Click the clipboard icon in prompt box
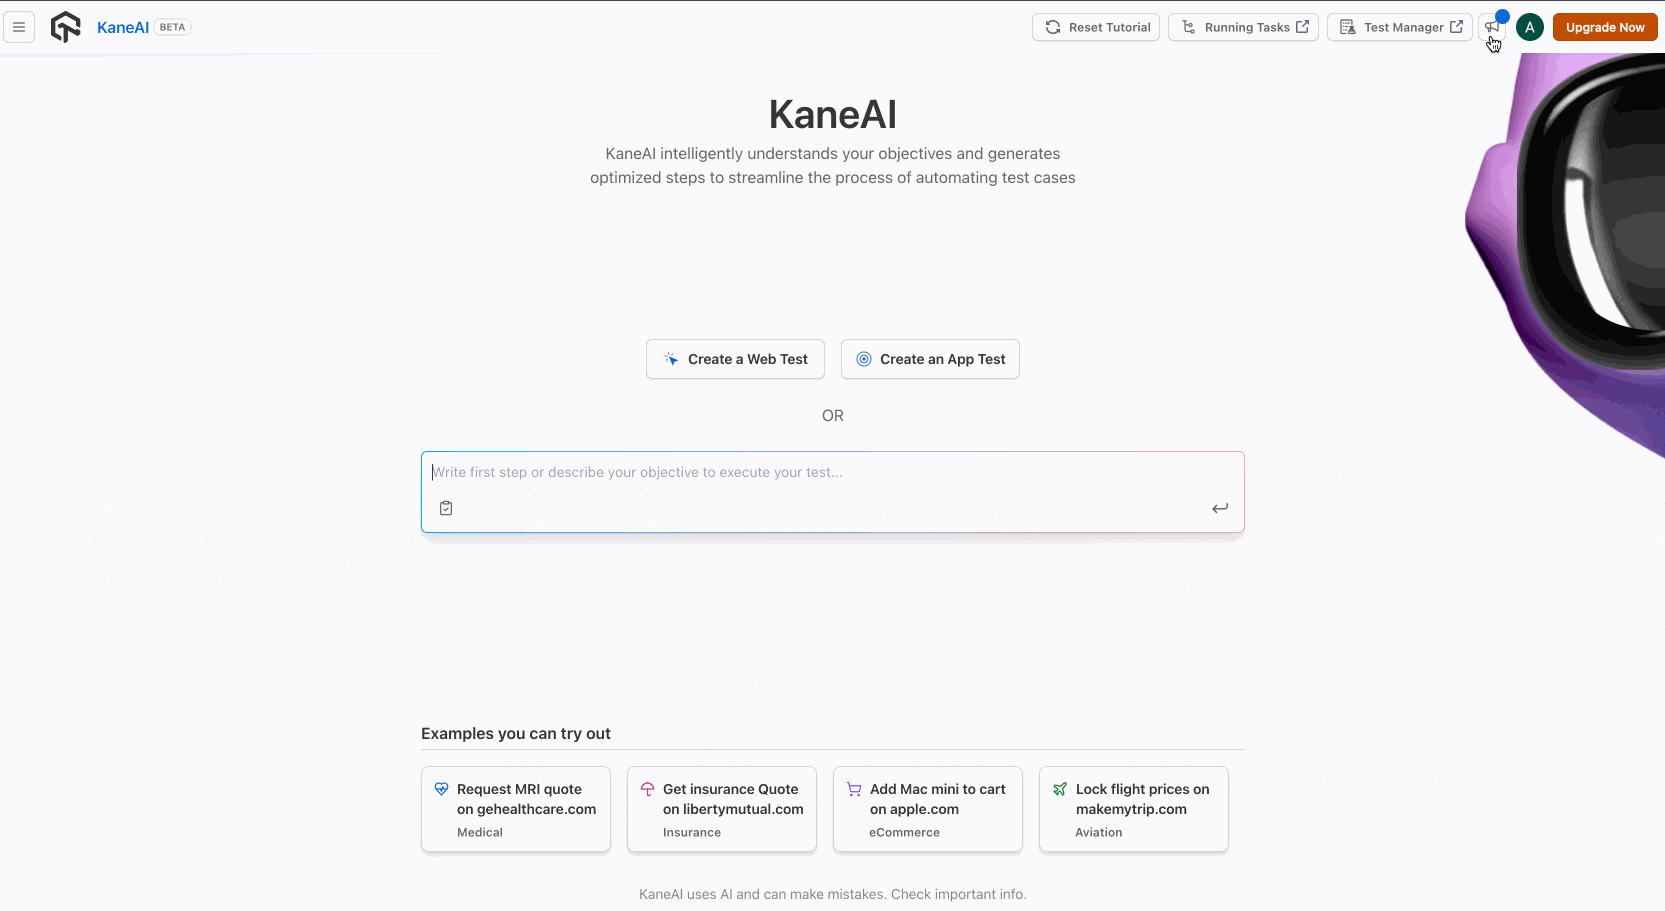 (x=446, y=508)
